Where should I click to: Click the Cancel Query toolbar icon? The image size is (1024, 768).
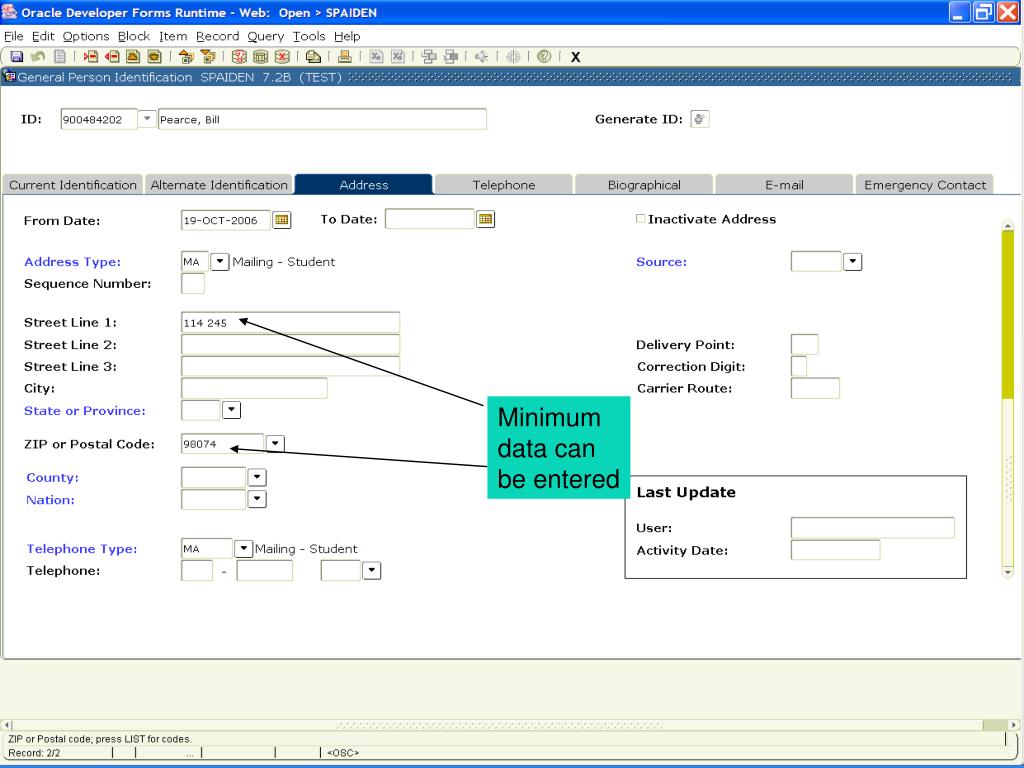pos(282,57)
